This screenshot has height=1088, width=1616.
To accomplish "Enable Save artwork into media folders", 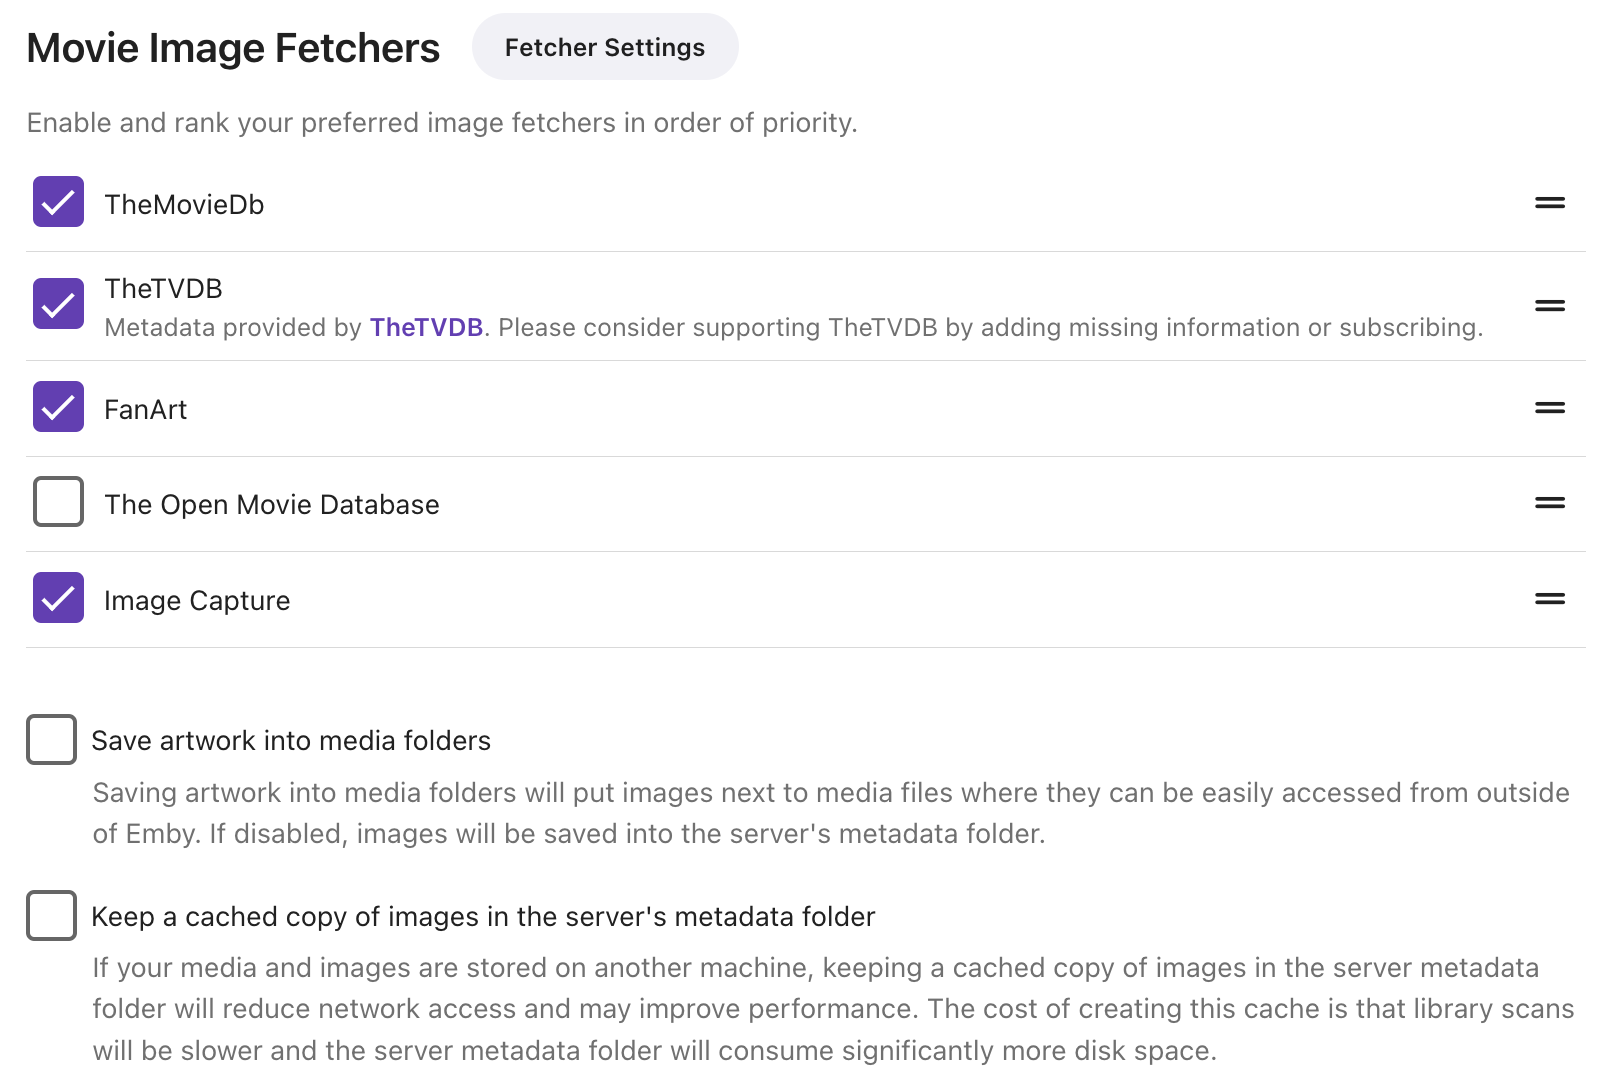I will tap(52, 740).
